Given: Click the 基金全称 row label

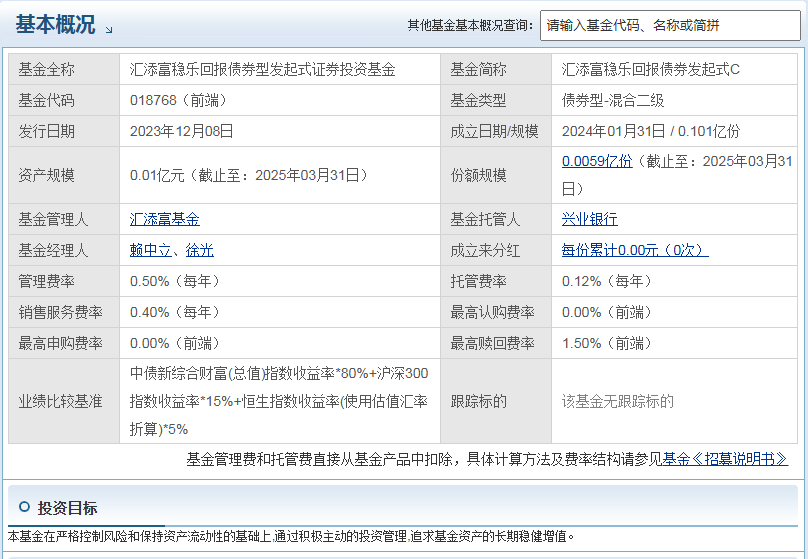Looking at the screenshot, I should pyautogui.click(x=46, y=69).
